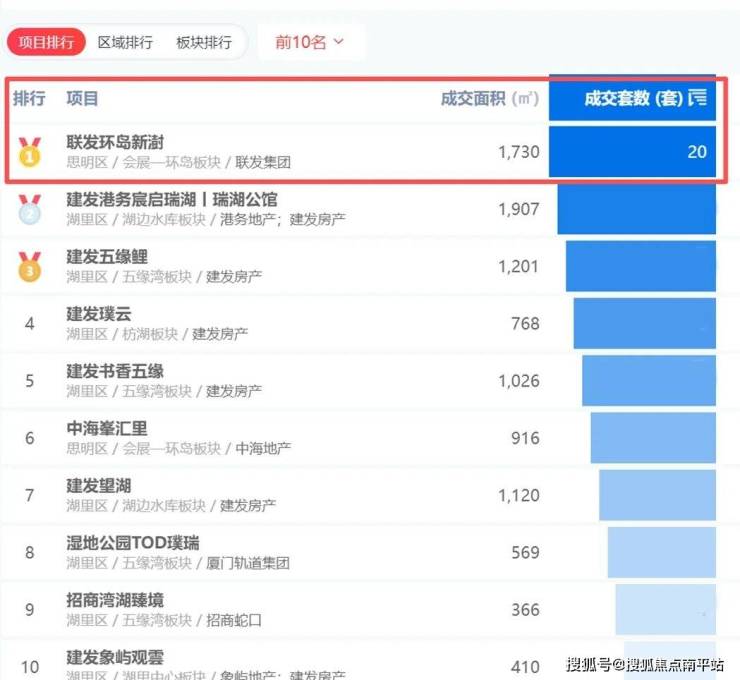Click the area value 916
Viewport: 740px width, 680px height.
[x=525, y=438]
